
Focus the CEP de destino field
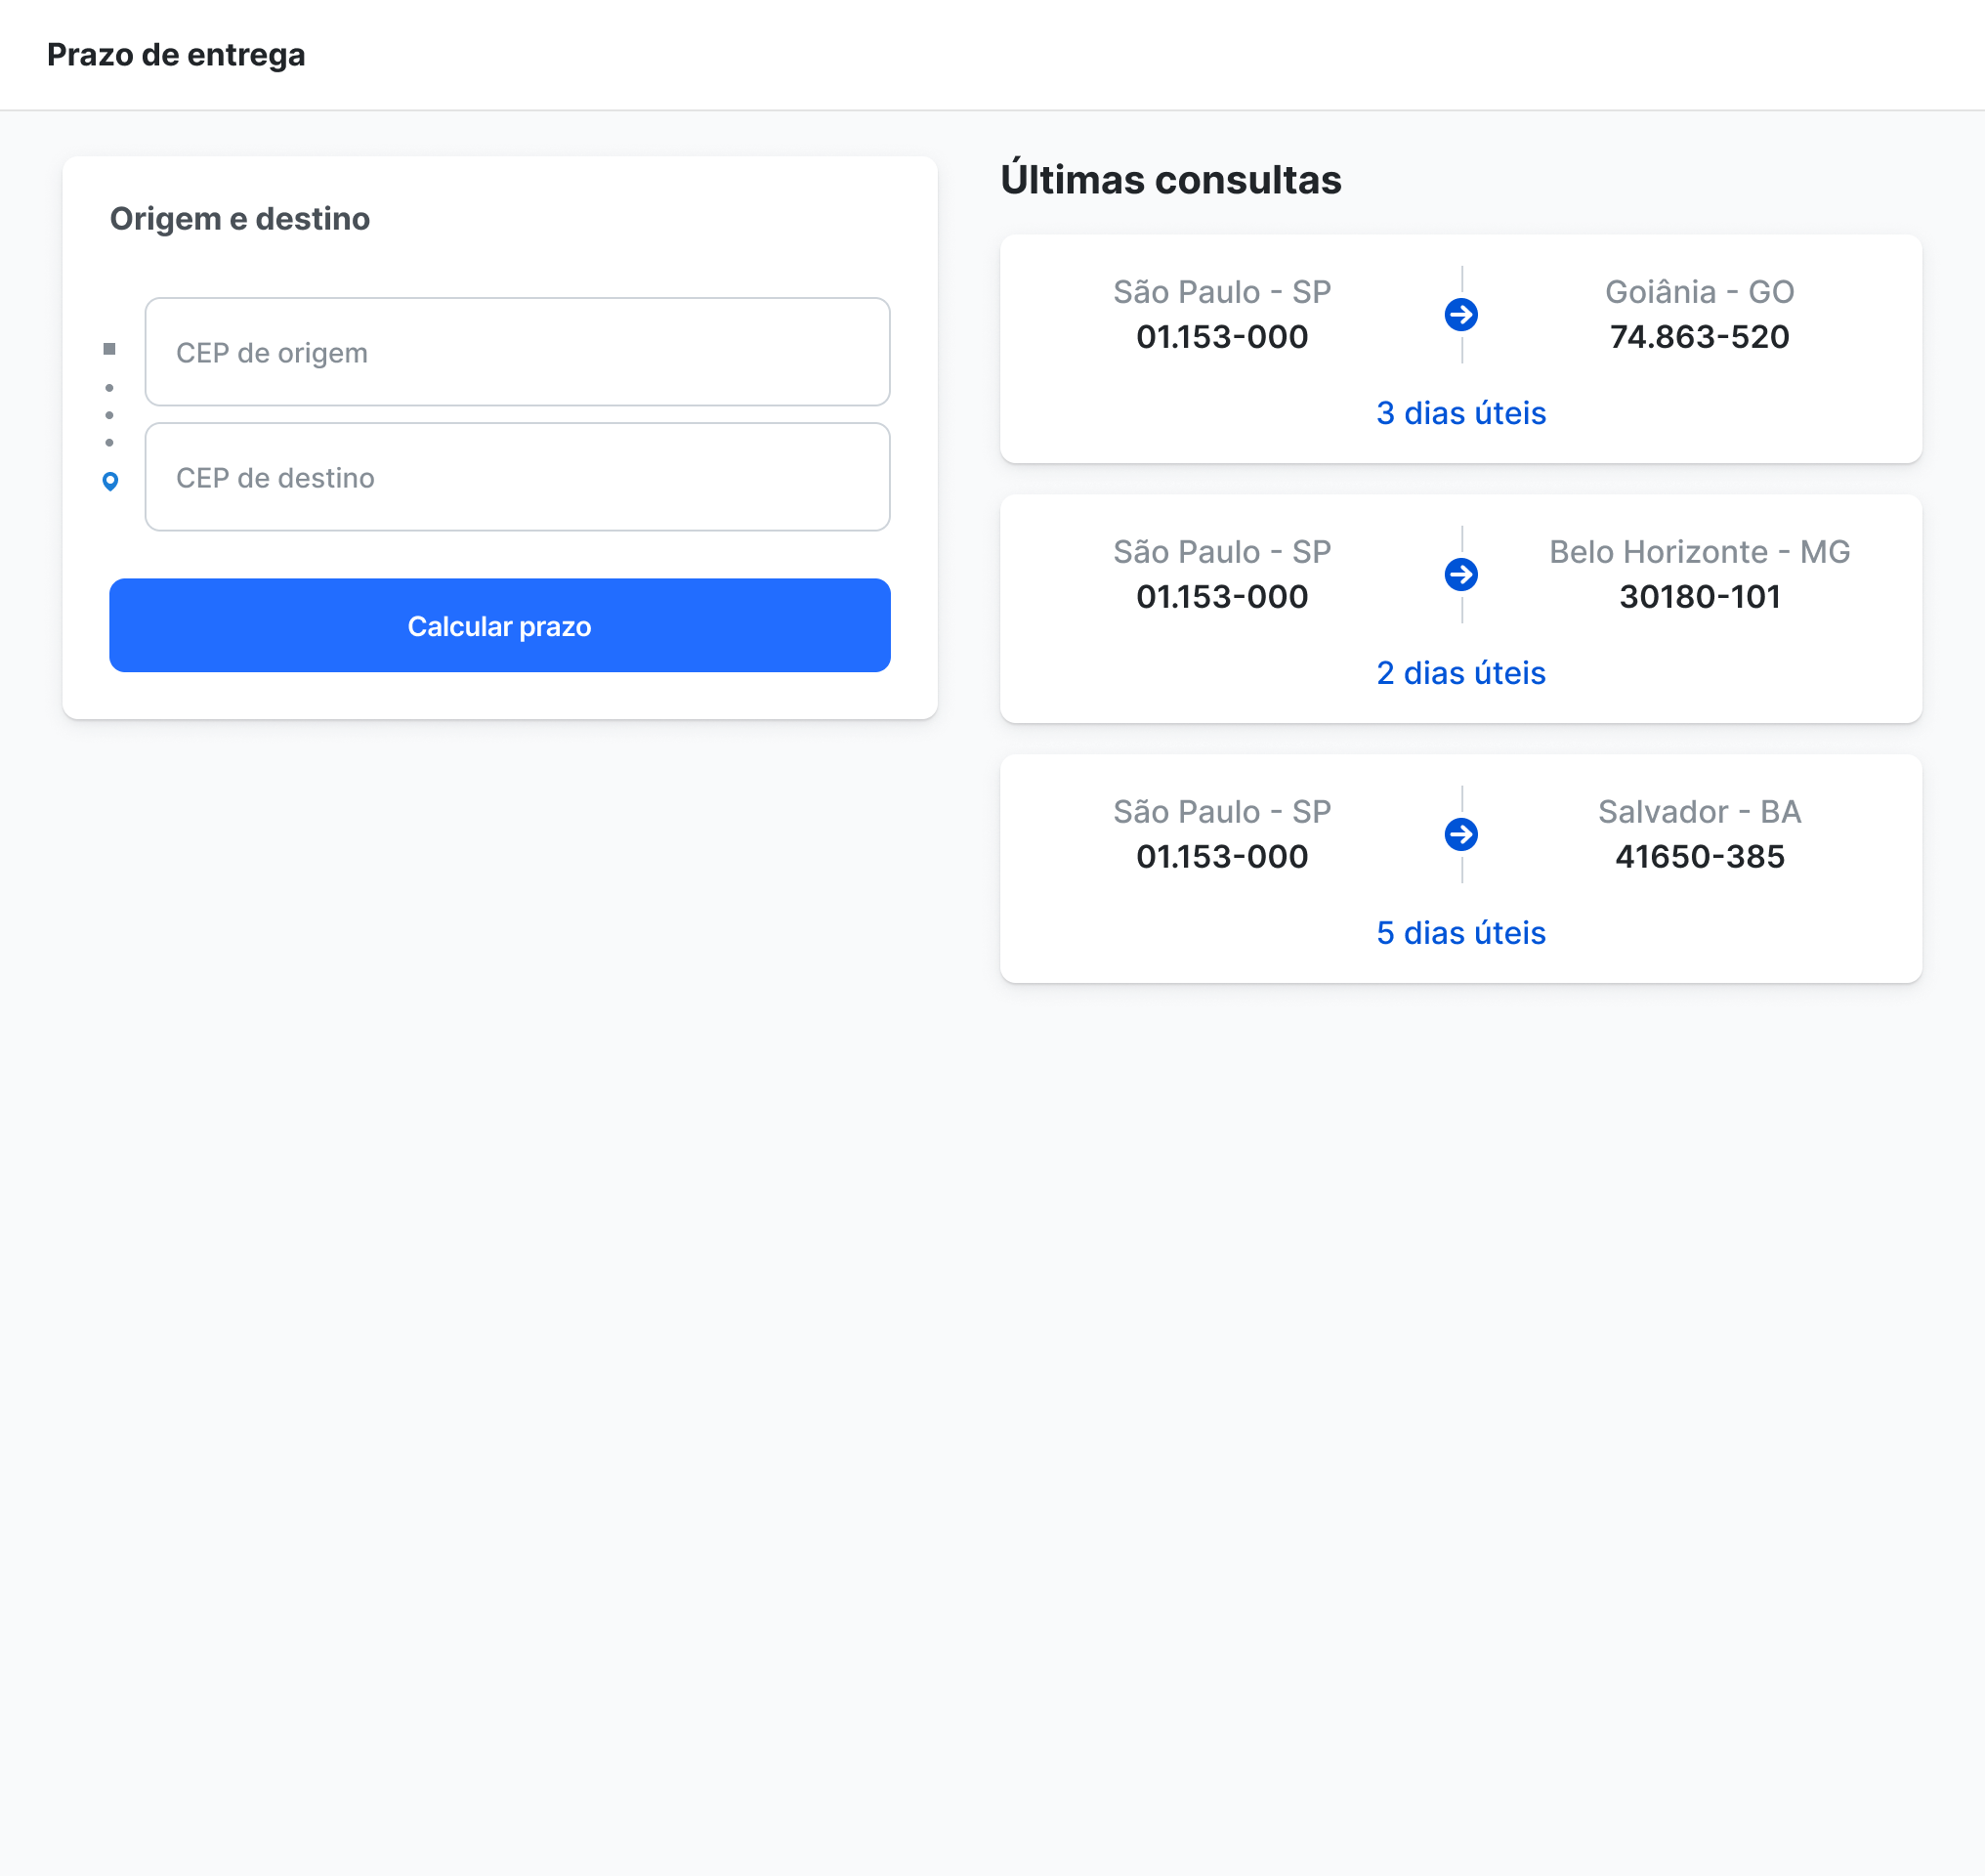pos(517,477)
